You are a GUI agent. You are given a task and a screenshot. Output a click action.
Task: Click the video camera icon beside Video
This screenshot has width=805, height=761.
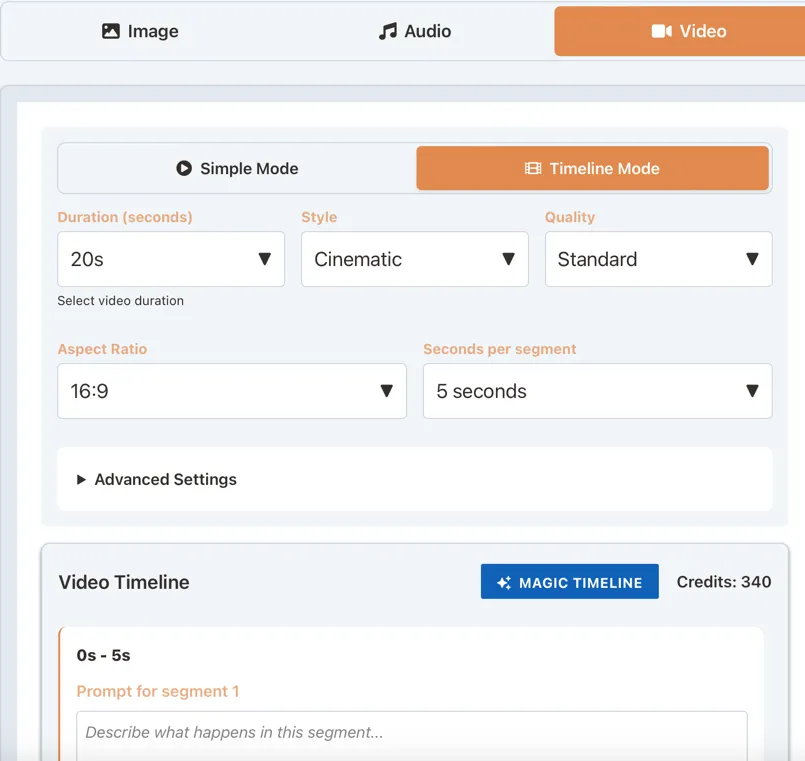click(661, 31)
